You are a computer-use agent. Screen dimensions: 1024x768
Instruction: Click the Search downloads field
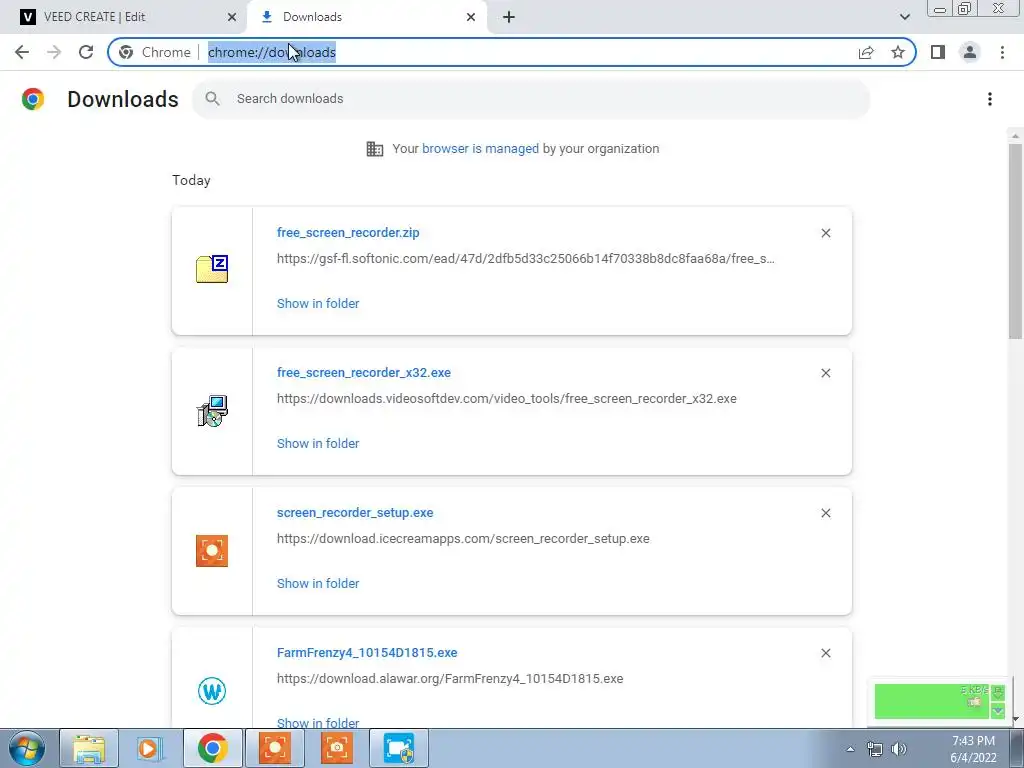(530, 99)
